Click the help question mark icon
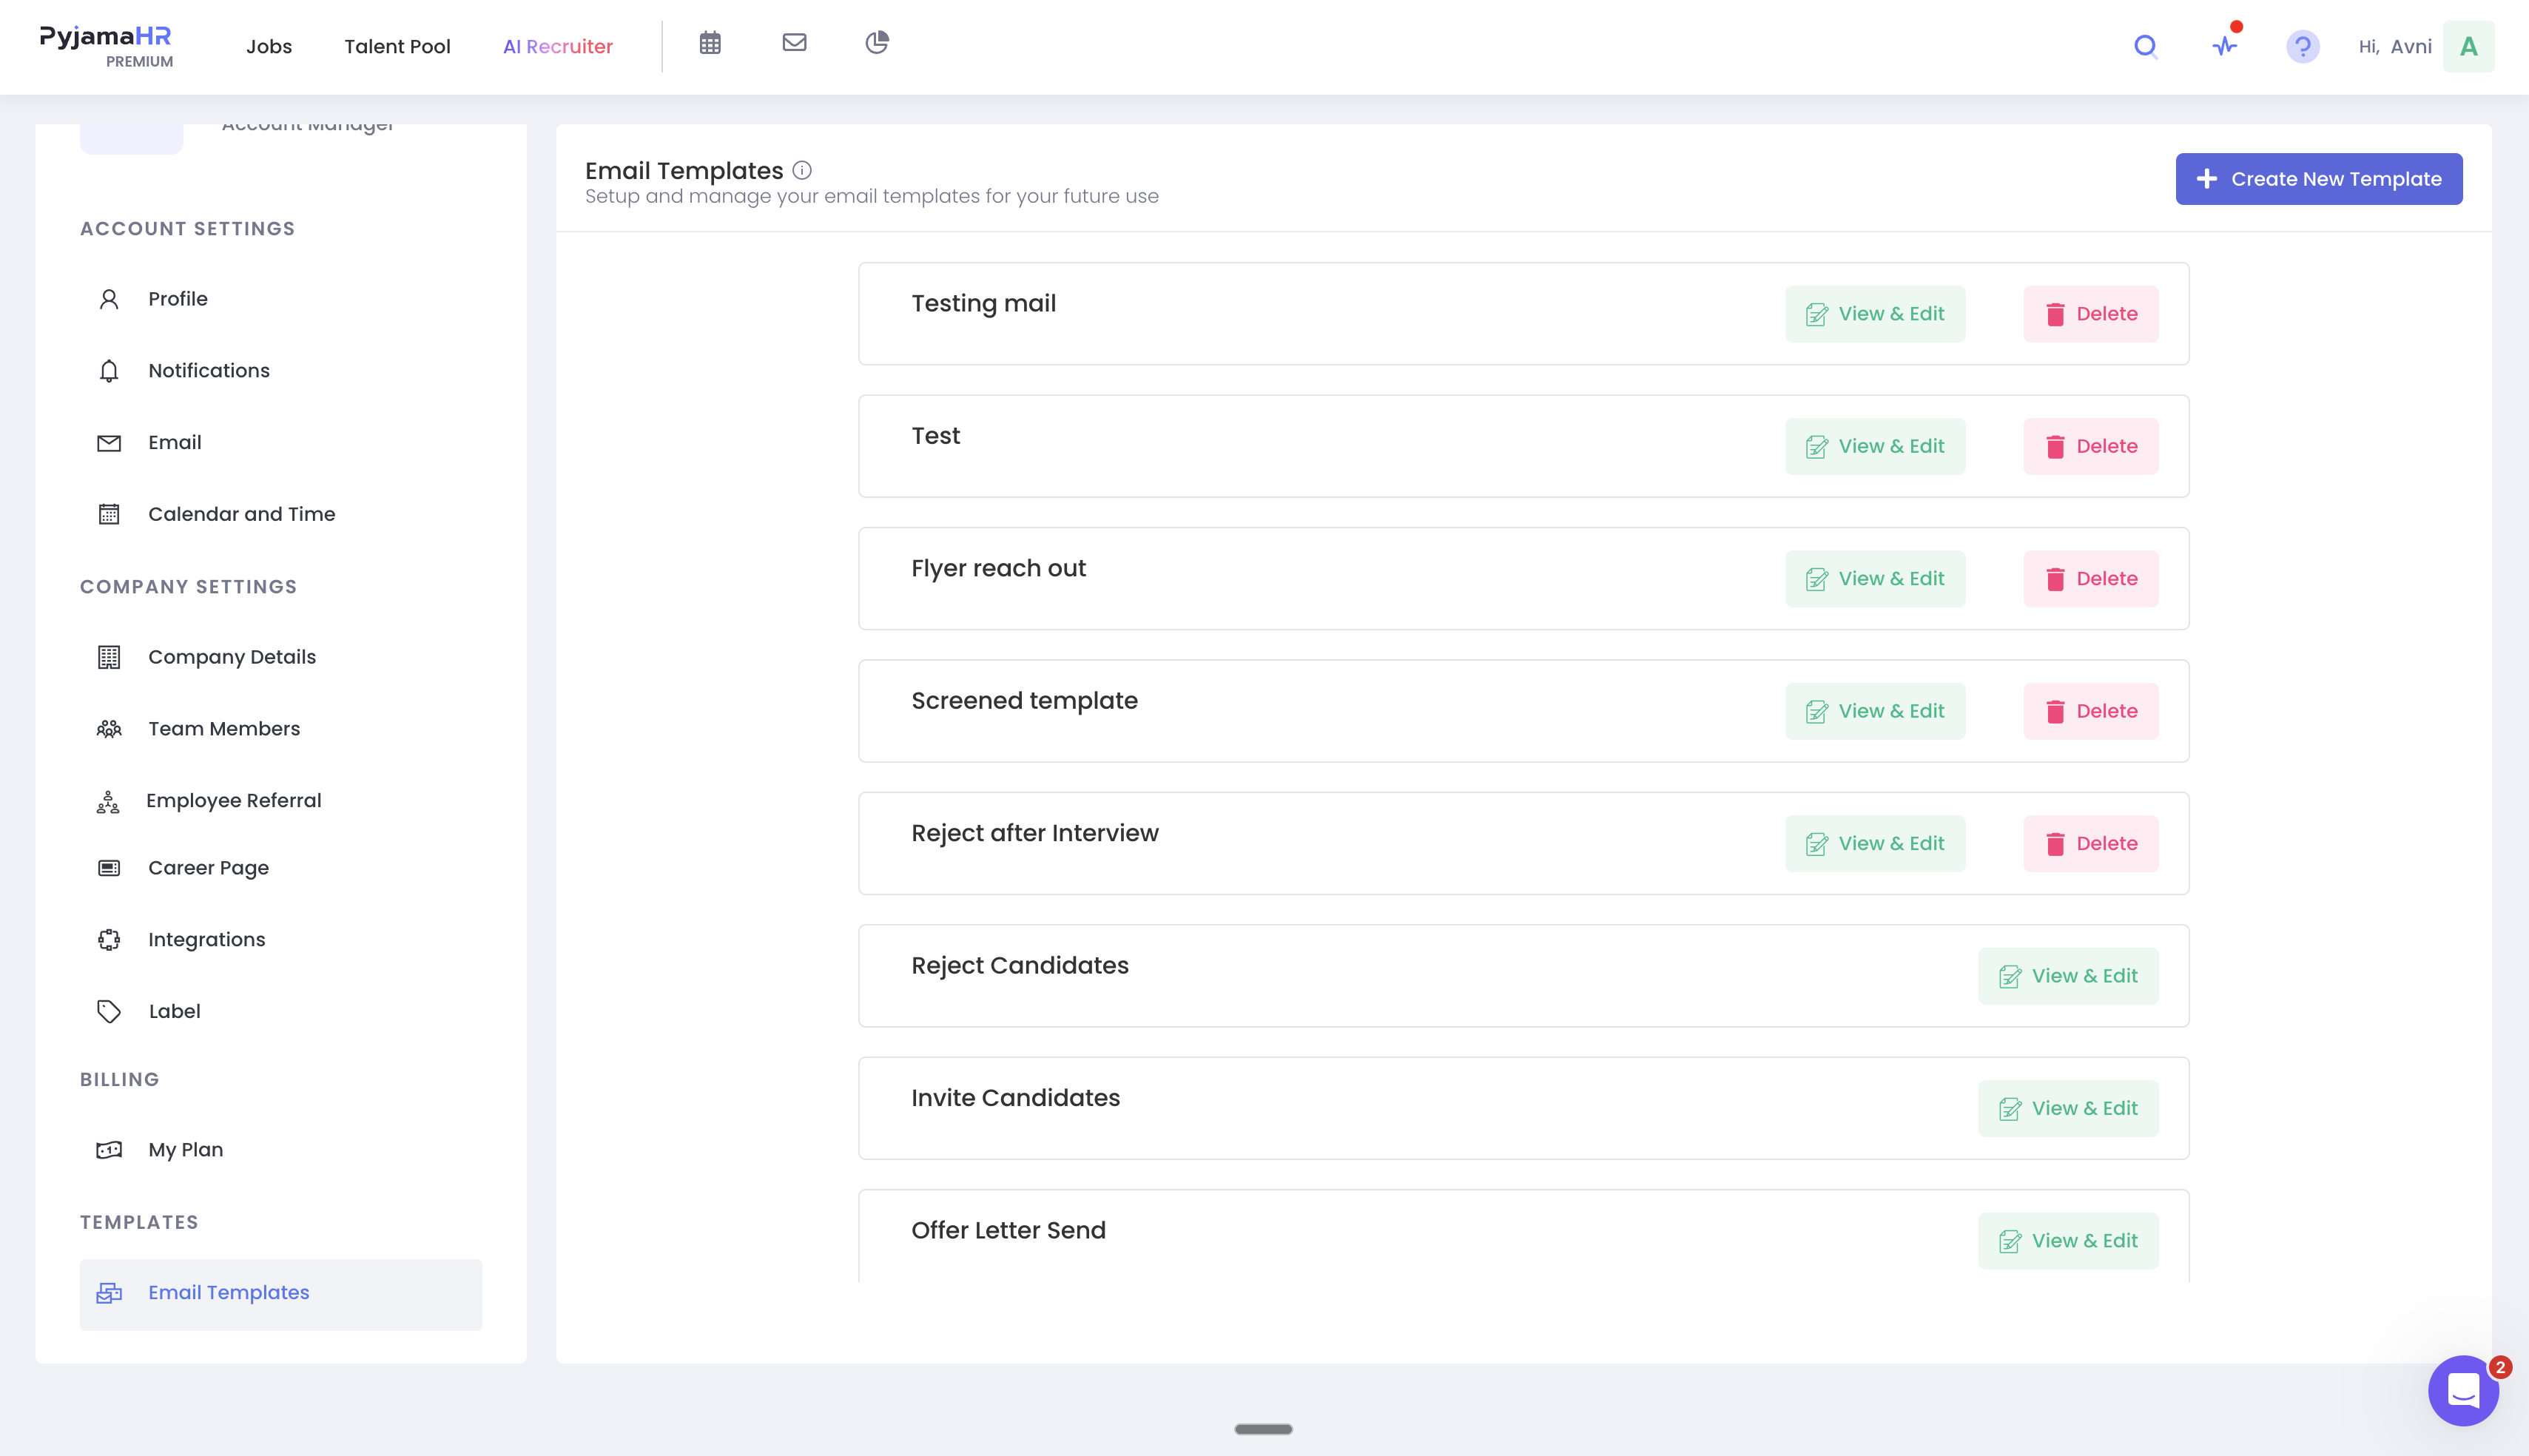Screen dimensions: 2529x1456 click(2302, 46)
